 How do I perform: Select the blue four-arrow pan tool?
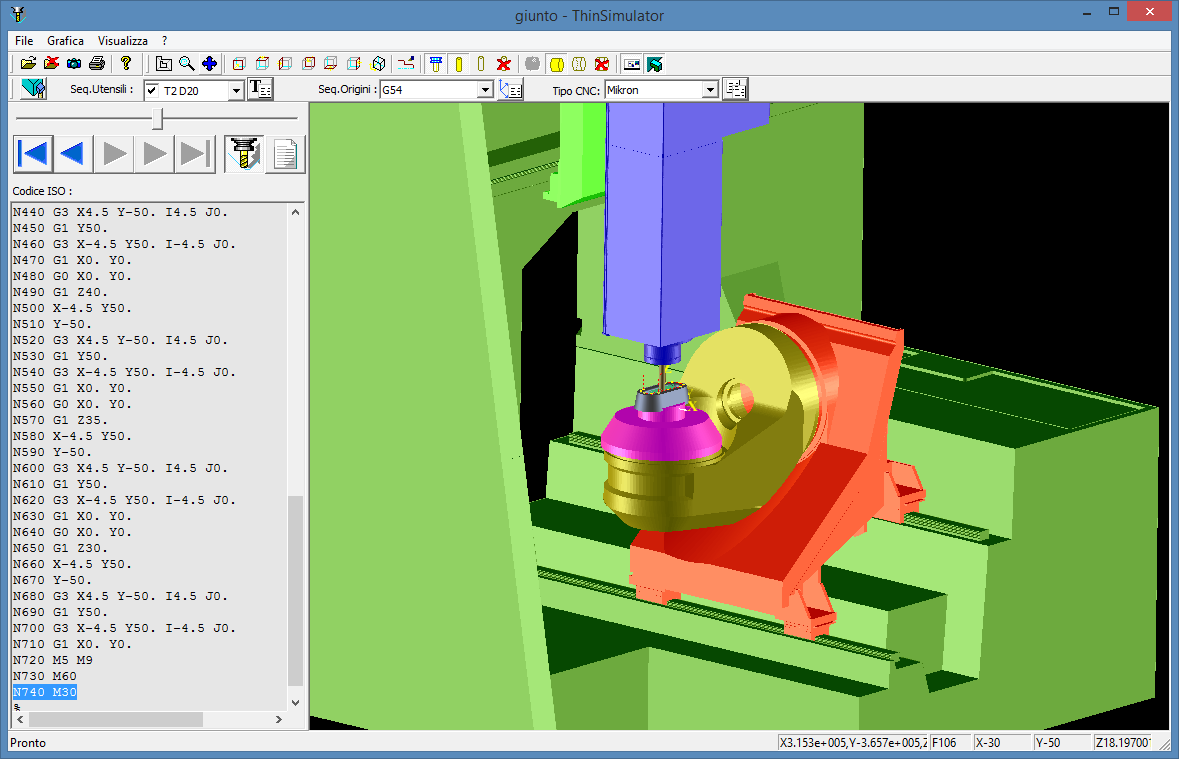click(x=210, y=64)
